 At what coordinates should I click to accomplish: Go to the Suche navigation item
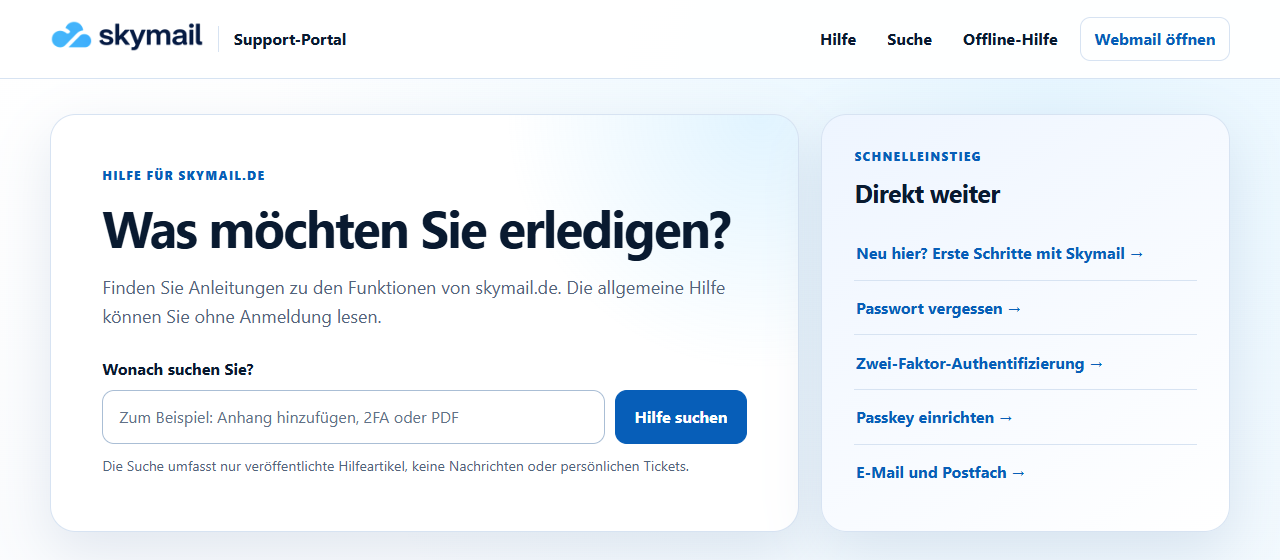coord(909,40)
